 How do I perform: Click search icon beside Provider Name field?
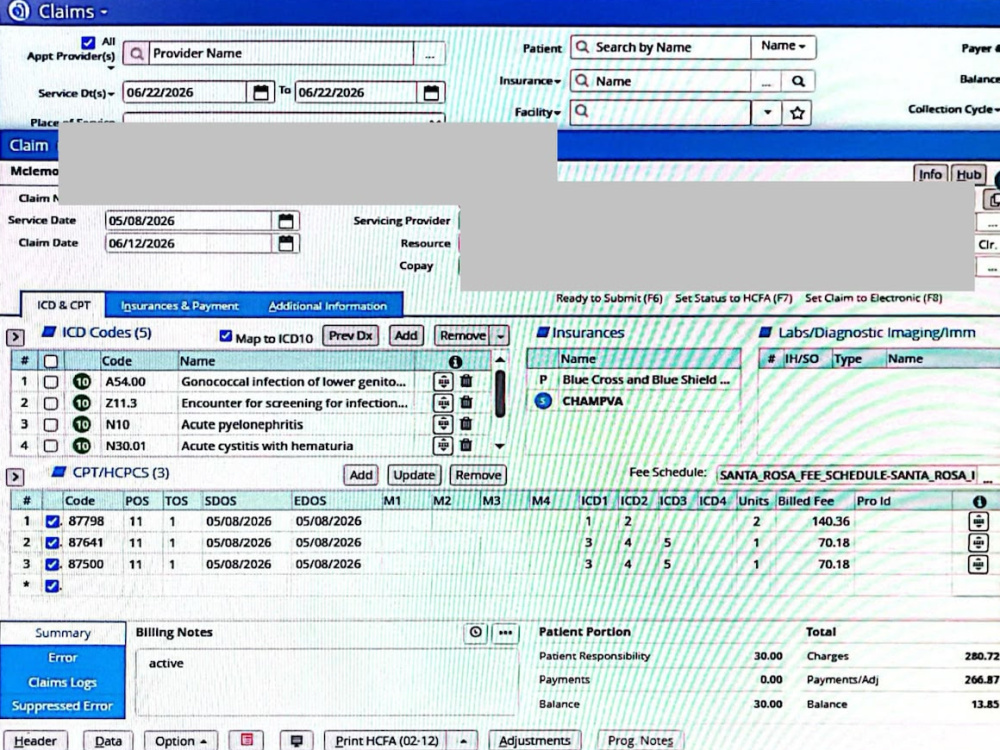click(136, 54)
